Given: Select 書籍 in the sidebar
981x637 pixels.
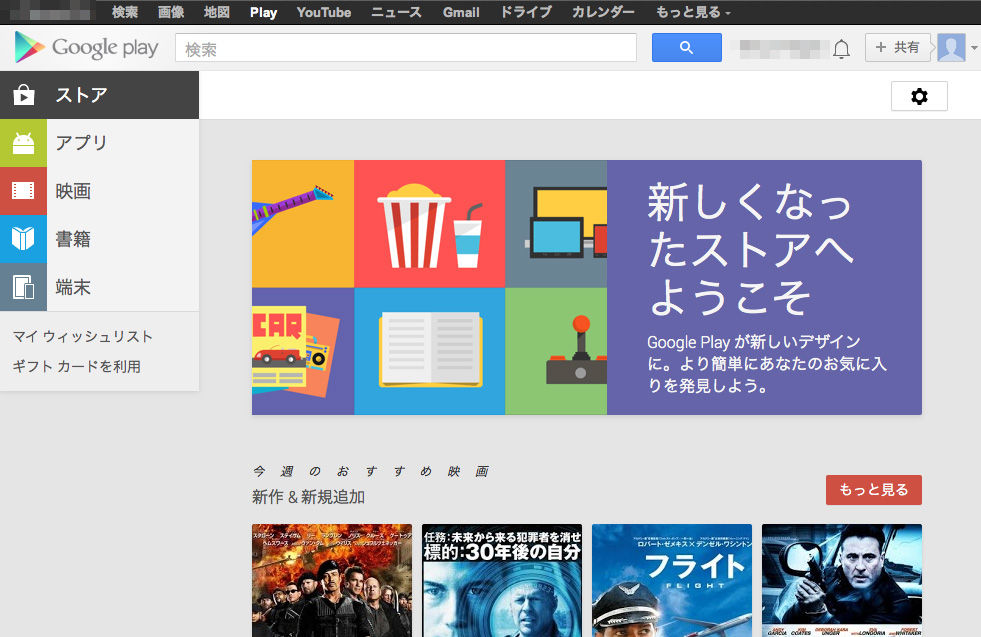Looking at the screenshot, I should [x=99, y=239].
